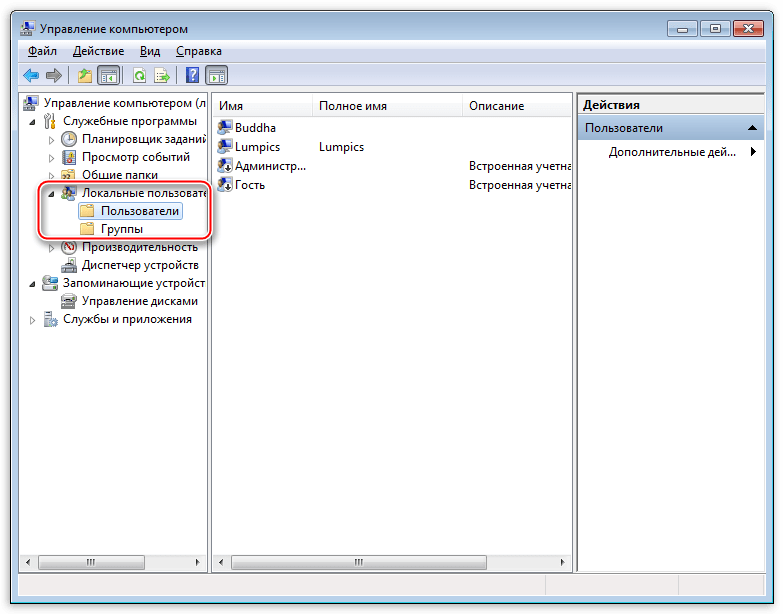
Task: Click the root Управление компьютером icon
Action: (x=30, y=102)
